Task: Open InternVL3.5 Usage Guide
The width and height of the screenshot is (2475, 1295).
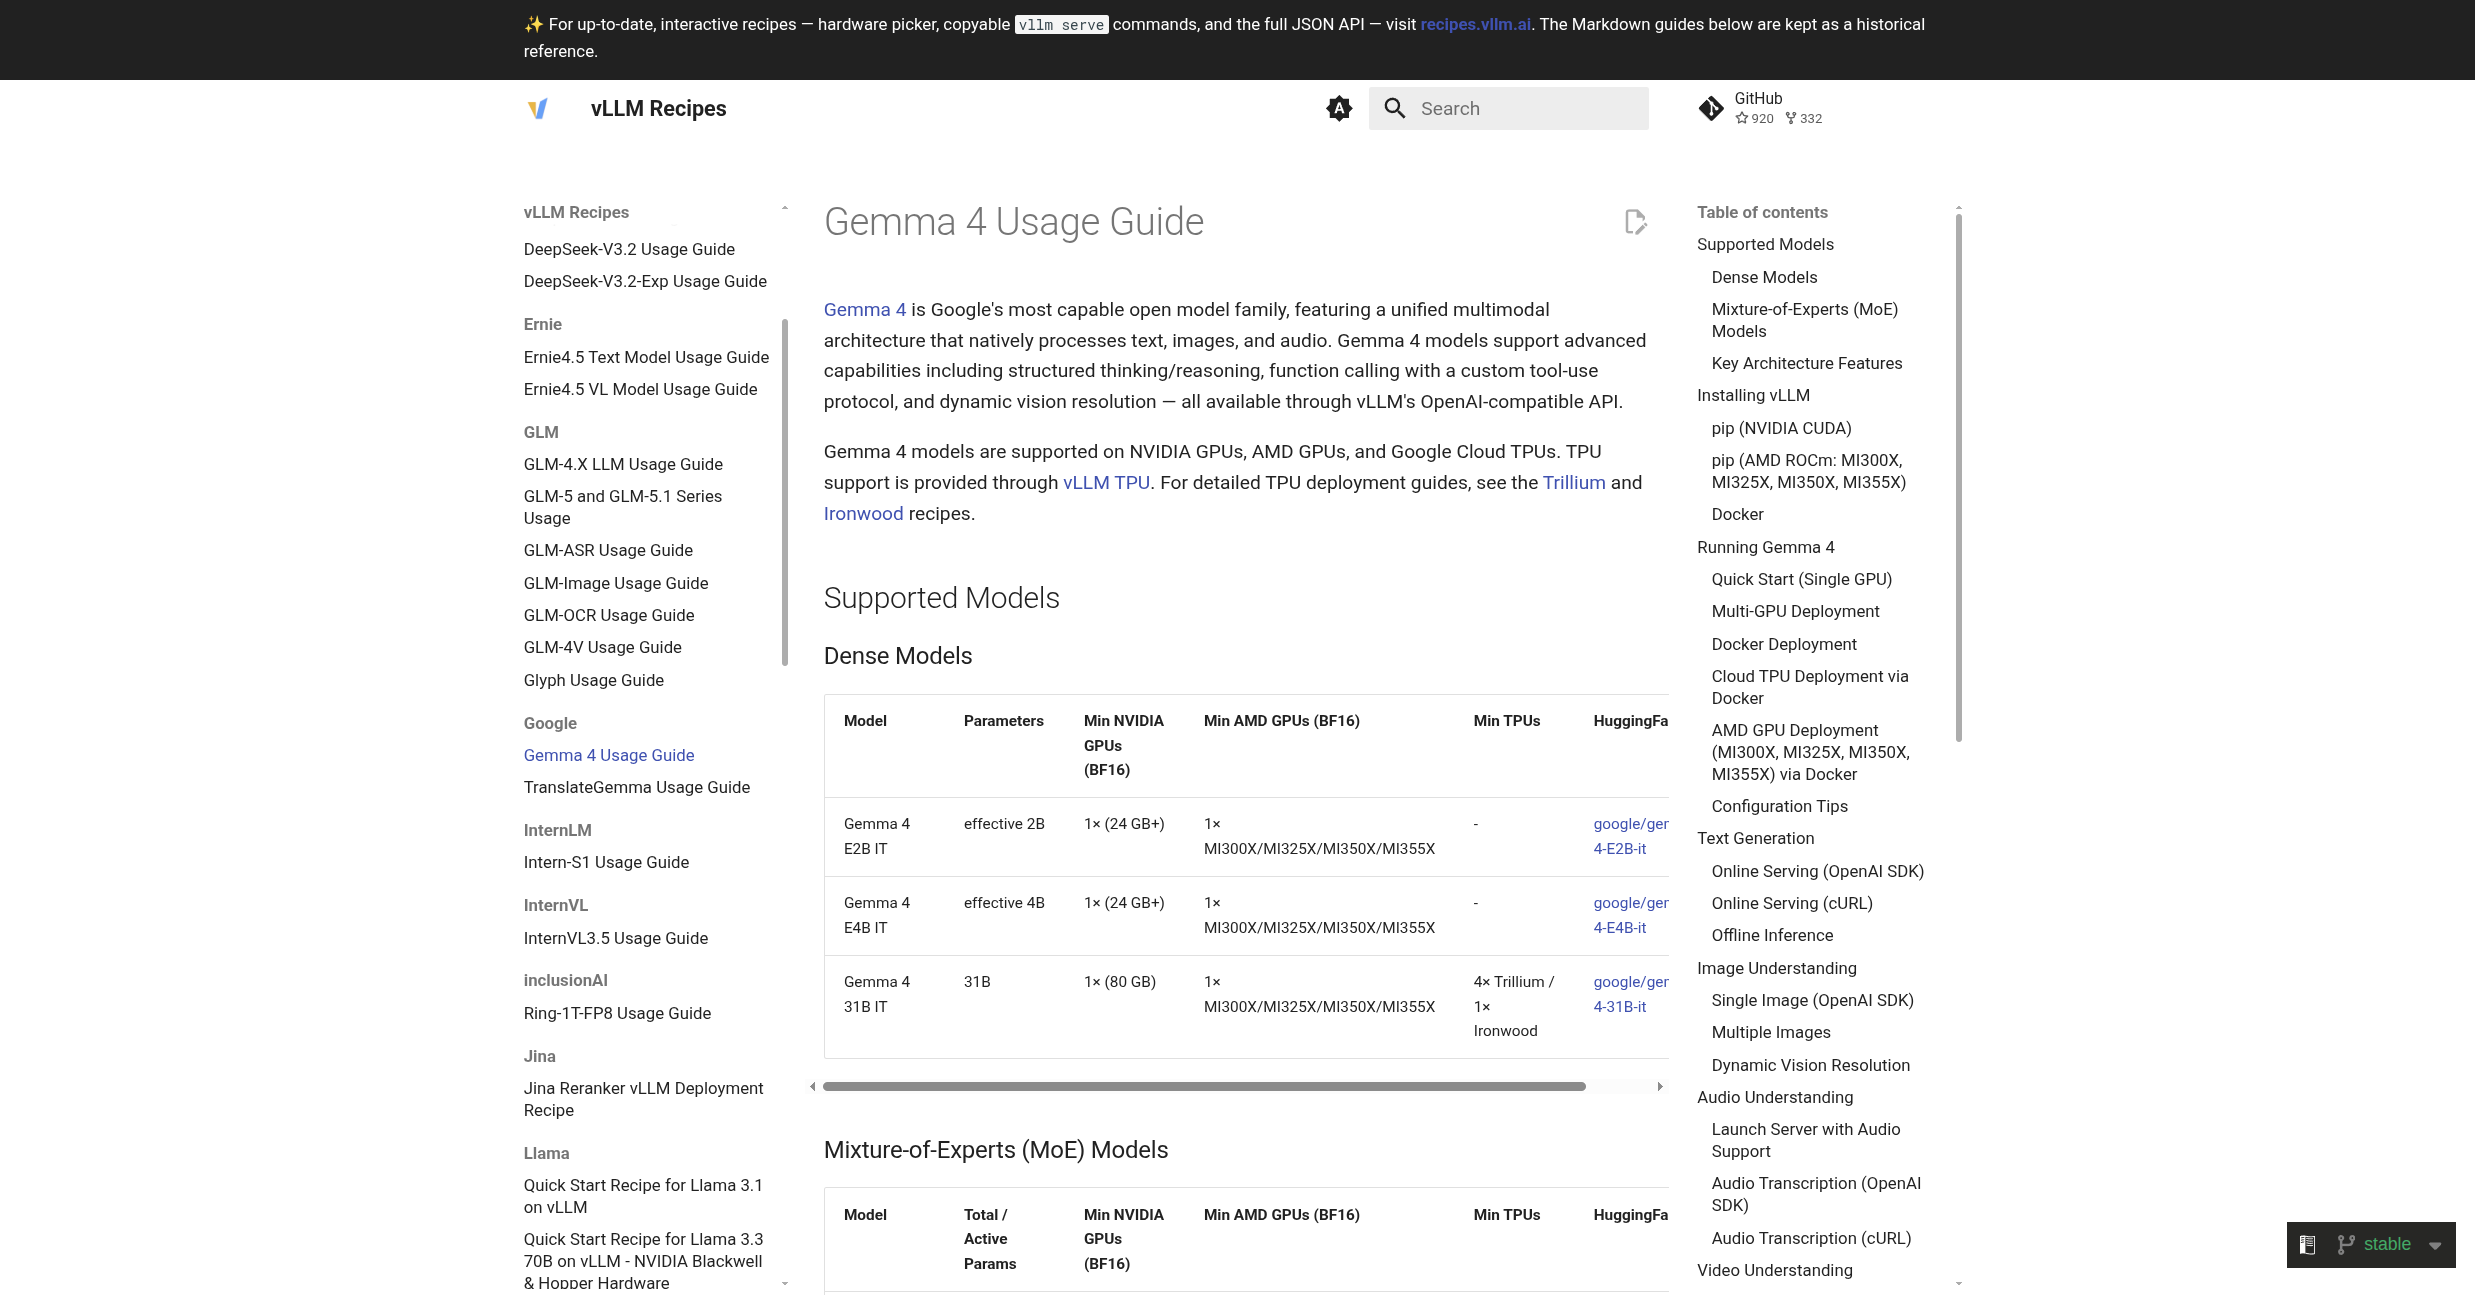Action: point(616,938)
